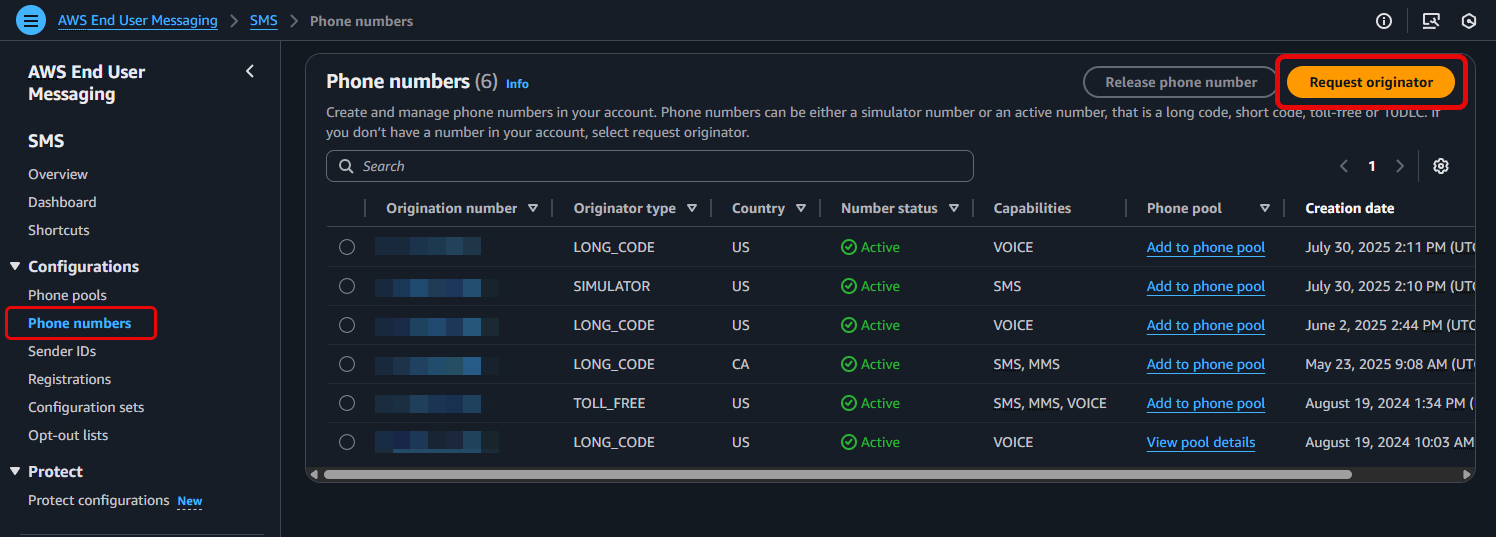Click the hexagon settings icon in top bar
The width and height of the screenshot is (1496, 537).
1469,21
